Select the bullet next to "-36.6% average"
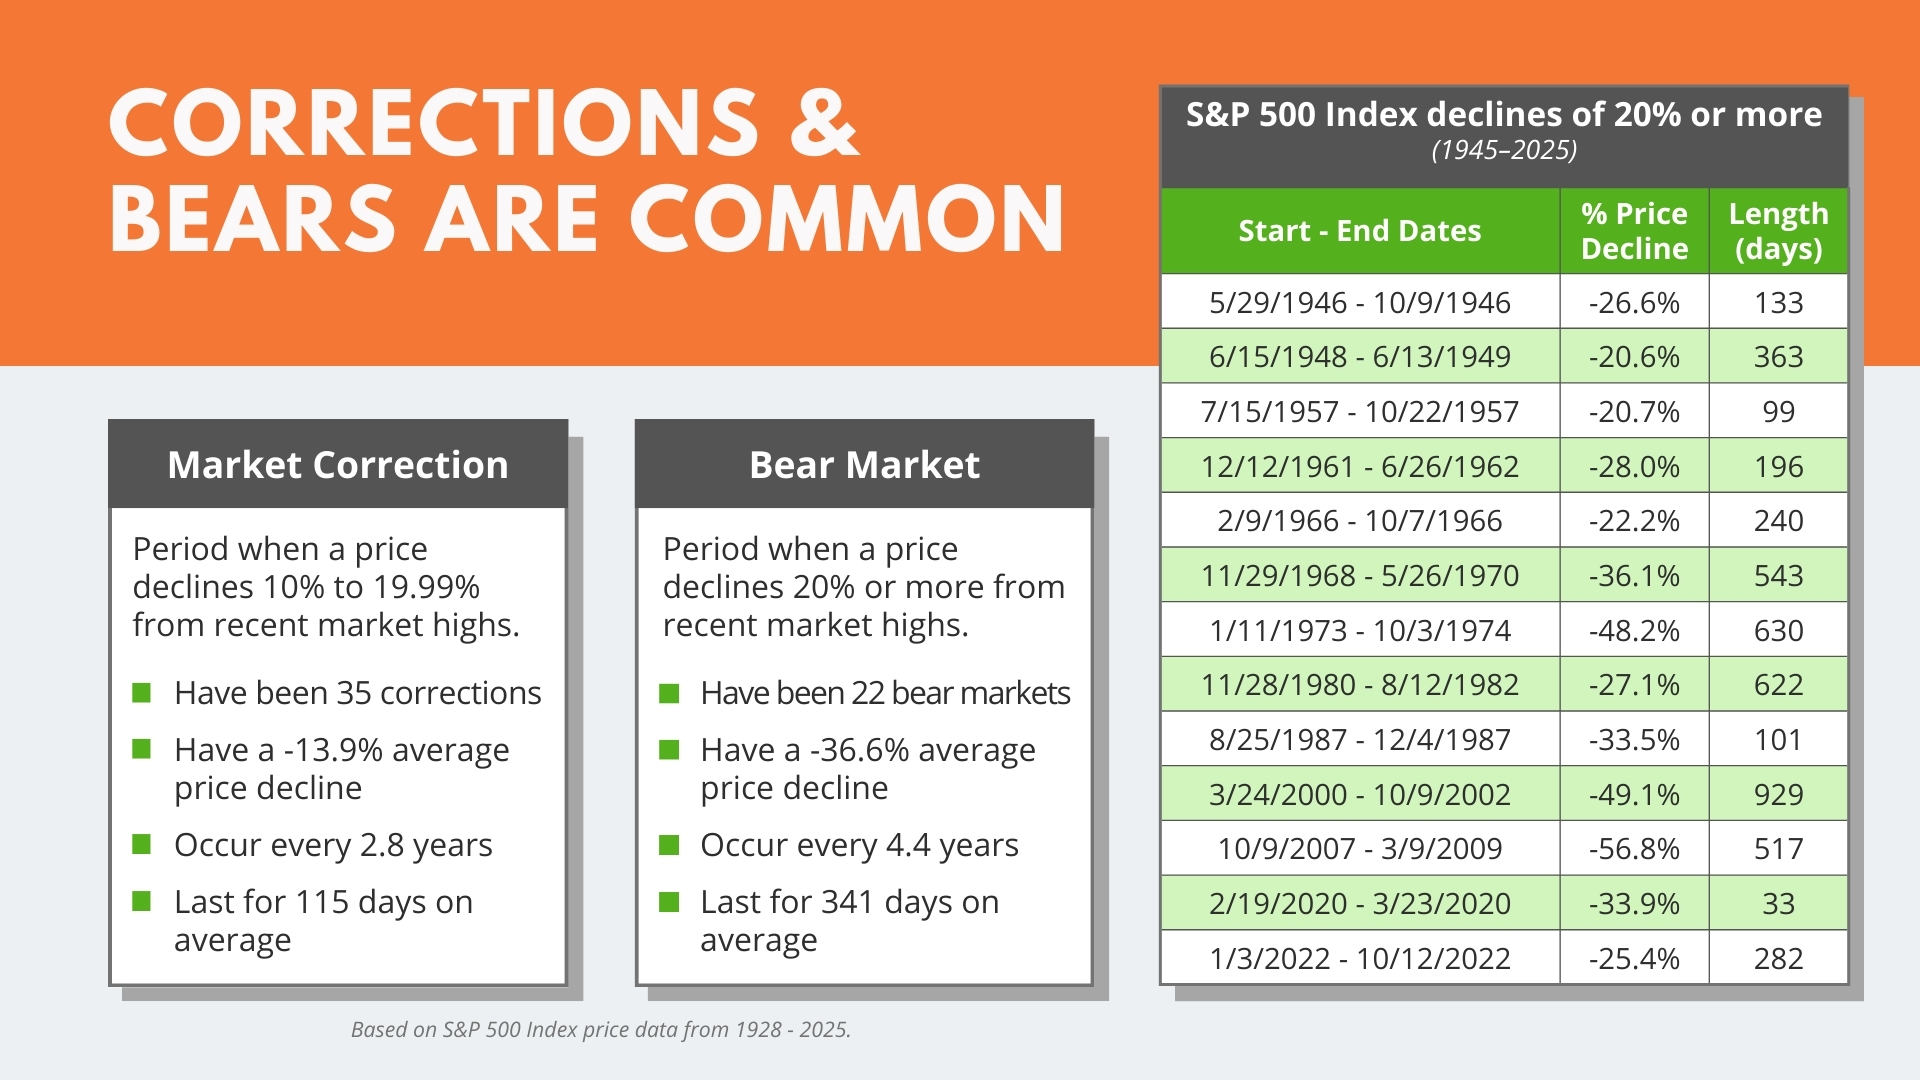This screenshot has width=1920, height=1080. pos(669,750)
